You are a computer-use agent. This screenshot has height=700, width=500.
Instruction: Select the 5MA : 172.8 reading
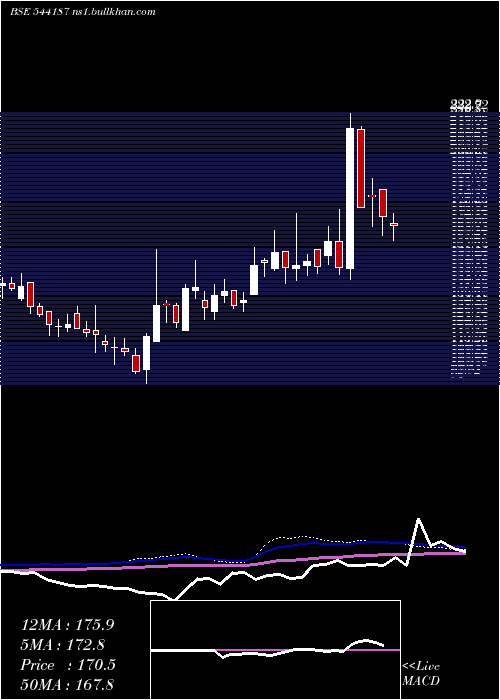click(64, 645)
